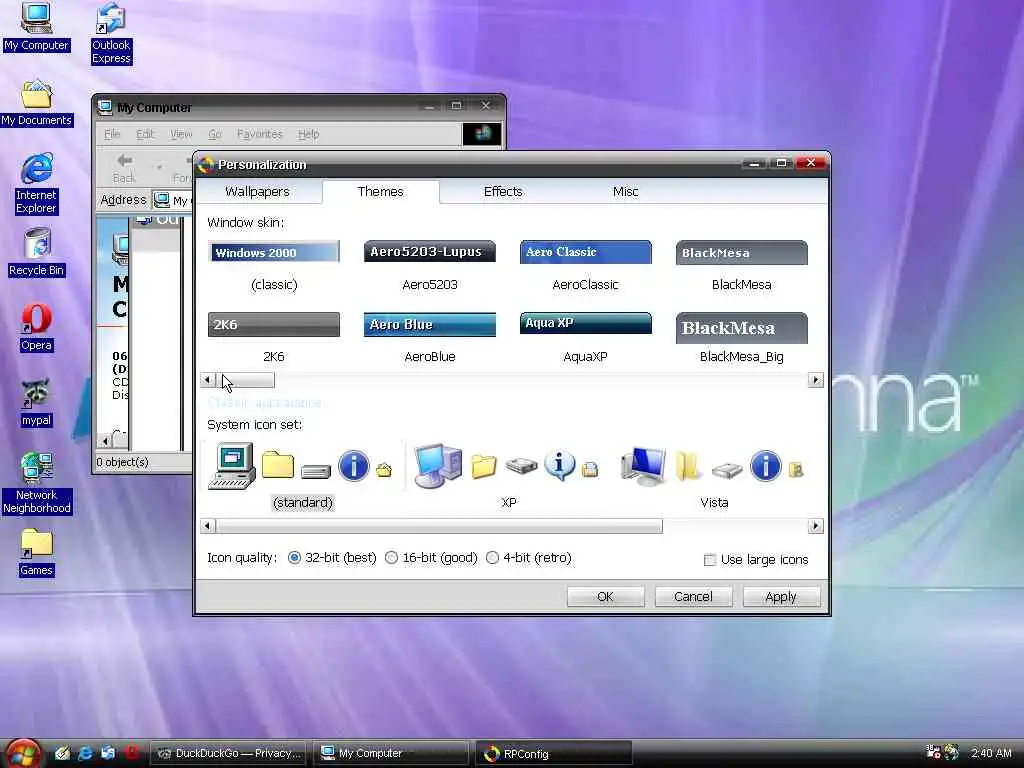Click Internet Explorer quick launch icon

click(x=85, y=753)
